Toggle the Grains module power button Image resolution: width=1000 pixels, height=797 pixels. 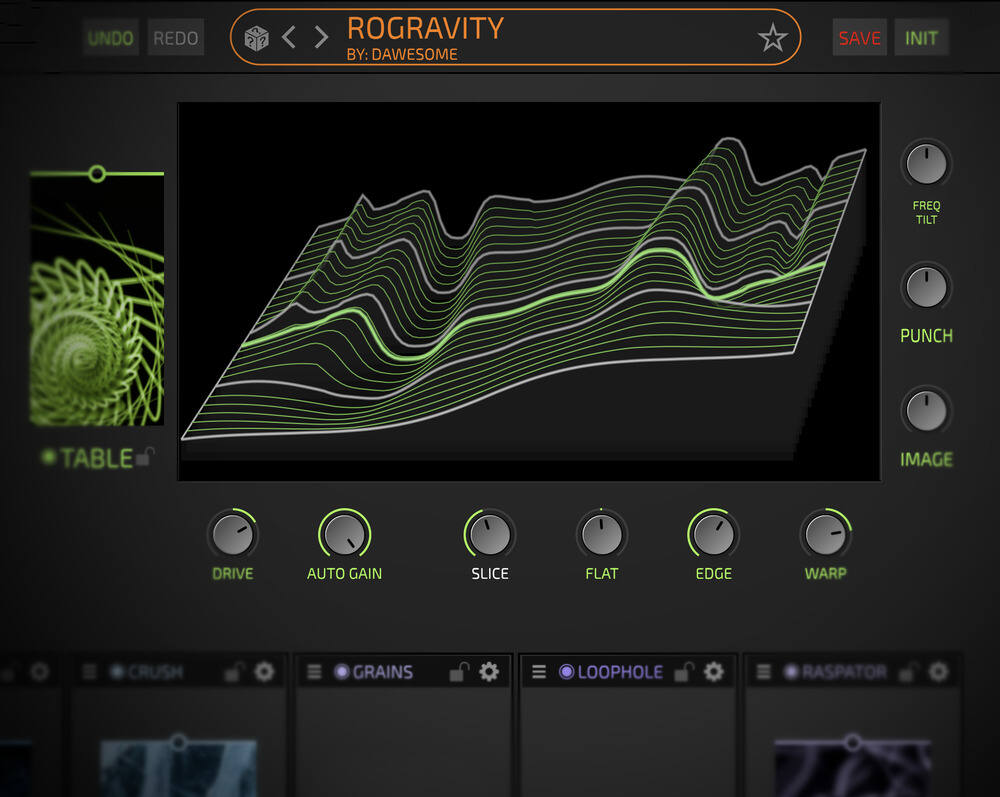point(341,672)
